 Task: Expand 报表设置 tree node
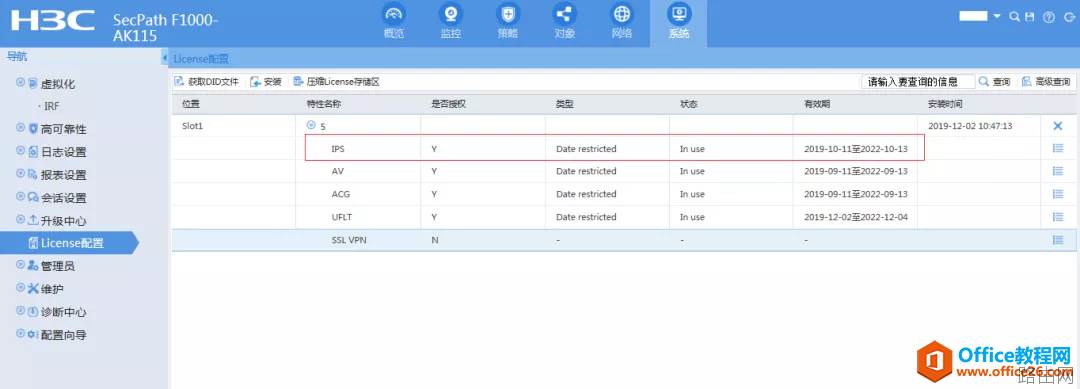[21, 174]
